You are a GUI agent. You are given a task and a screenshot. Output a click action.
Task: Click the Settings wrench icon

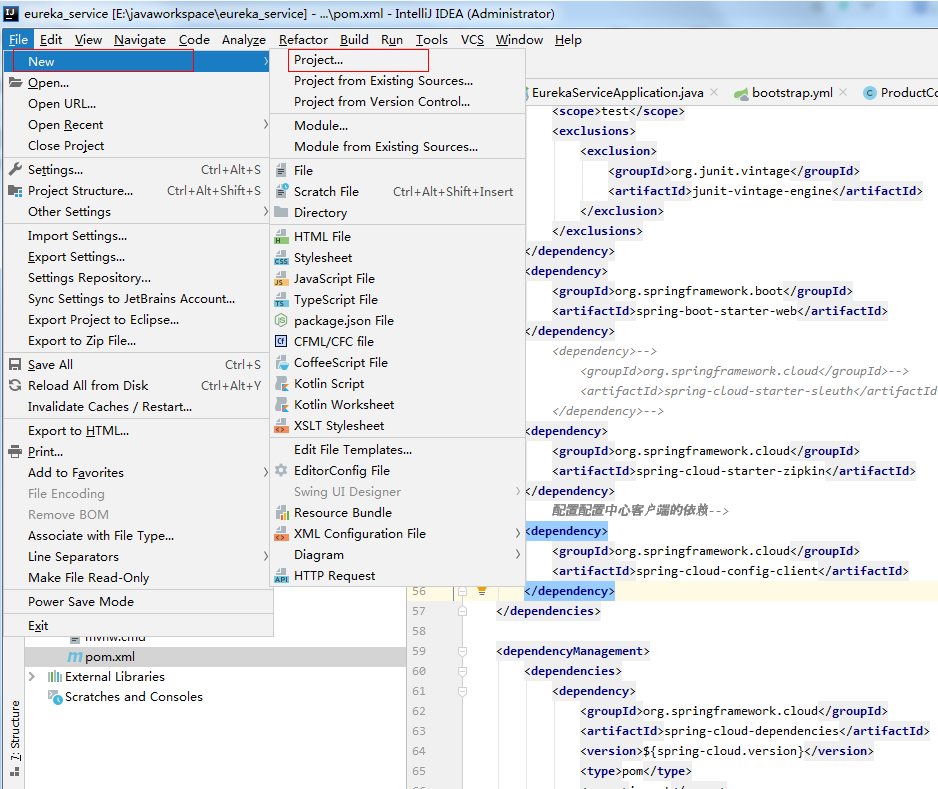coord(16,169)
